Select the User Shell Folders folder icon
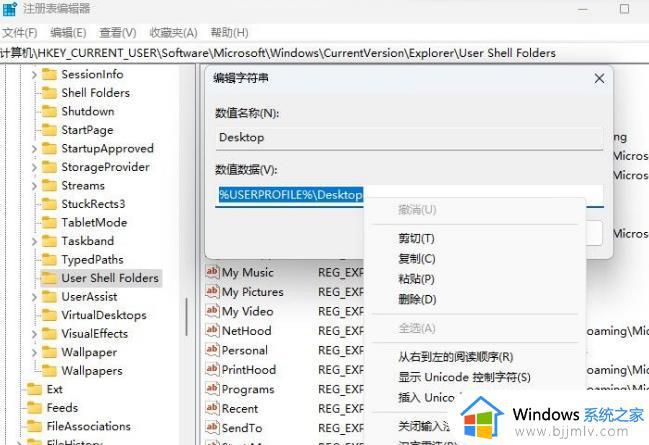Screen dimensions: 649x445 (49, 278)
